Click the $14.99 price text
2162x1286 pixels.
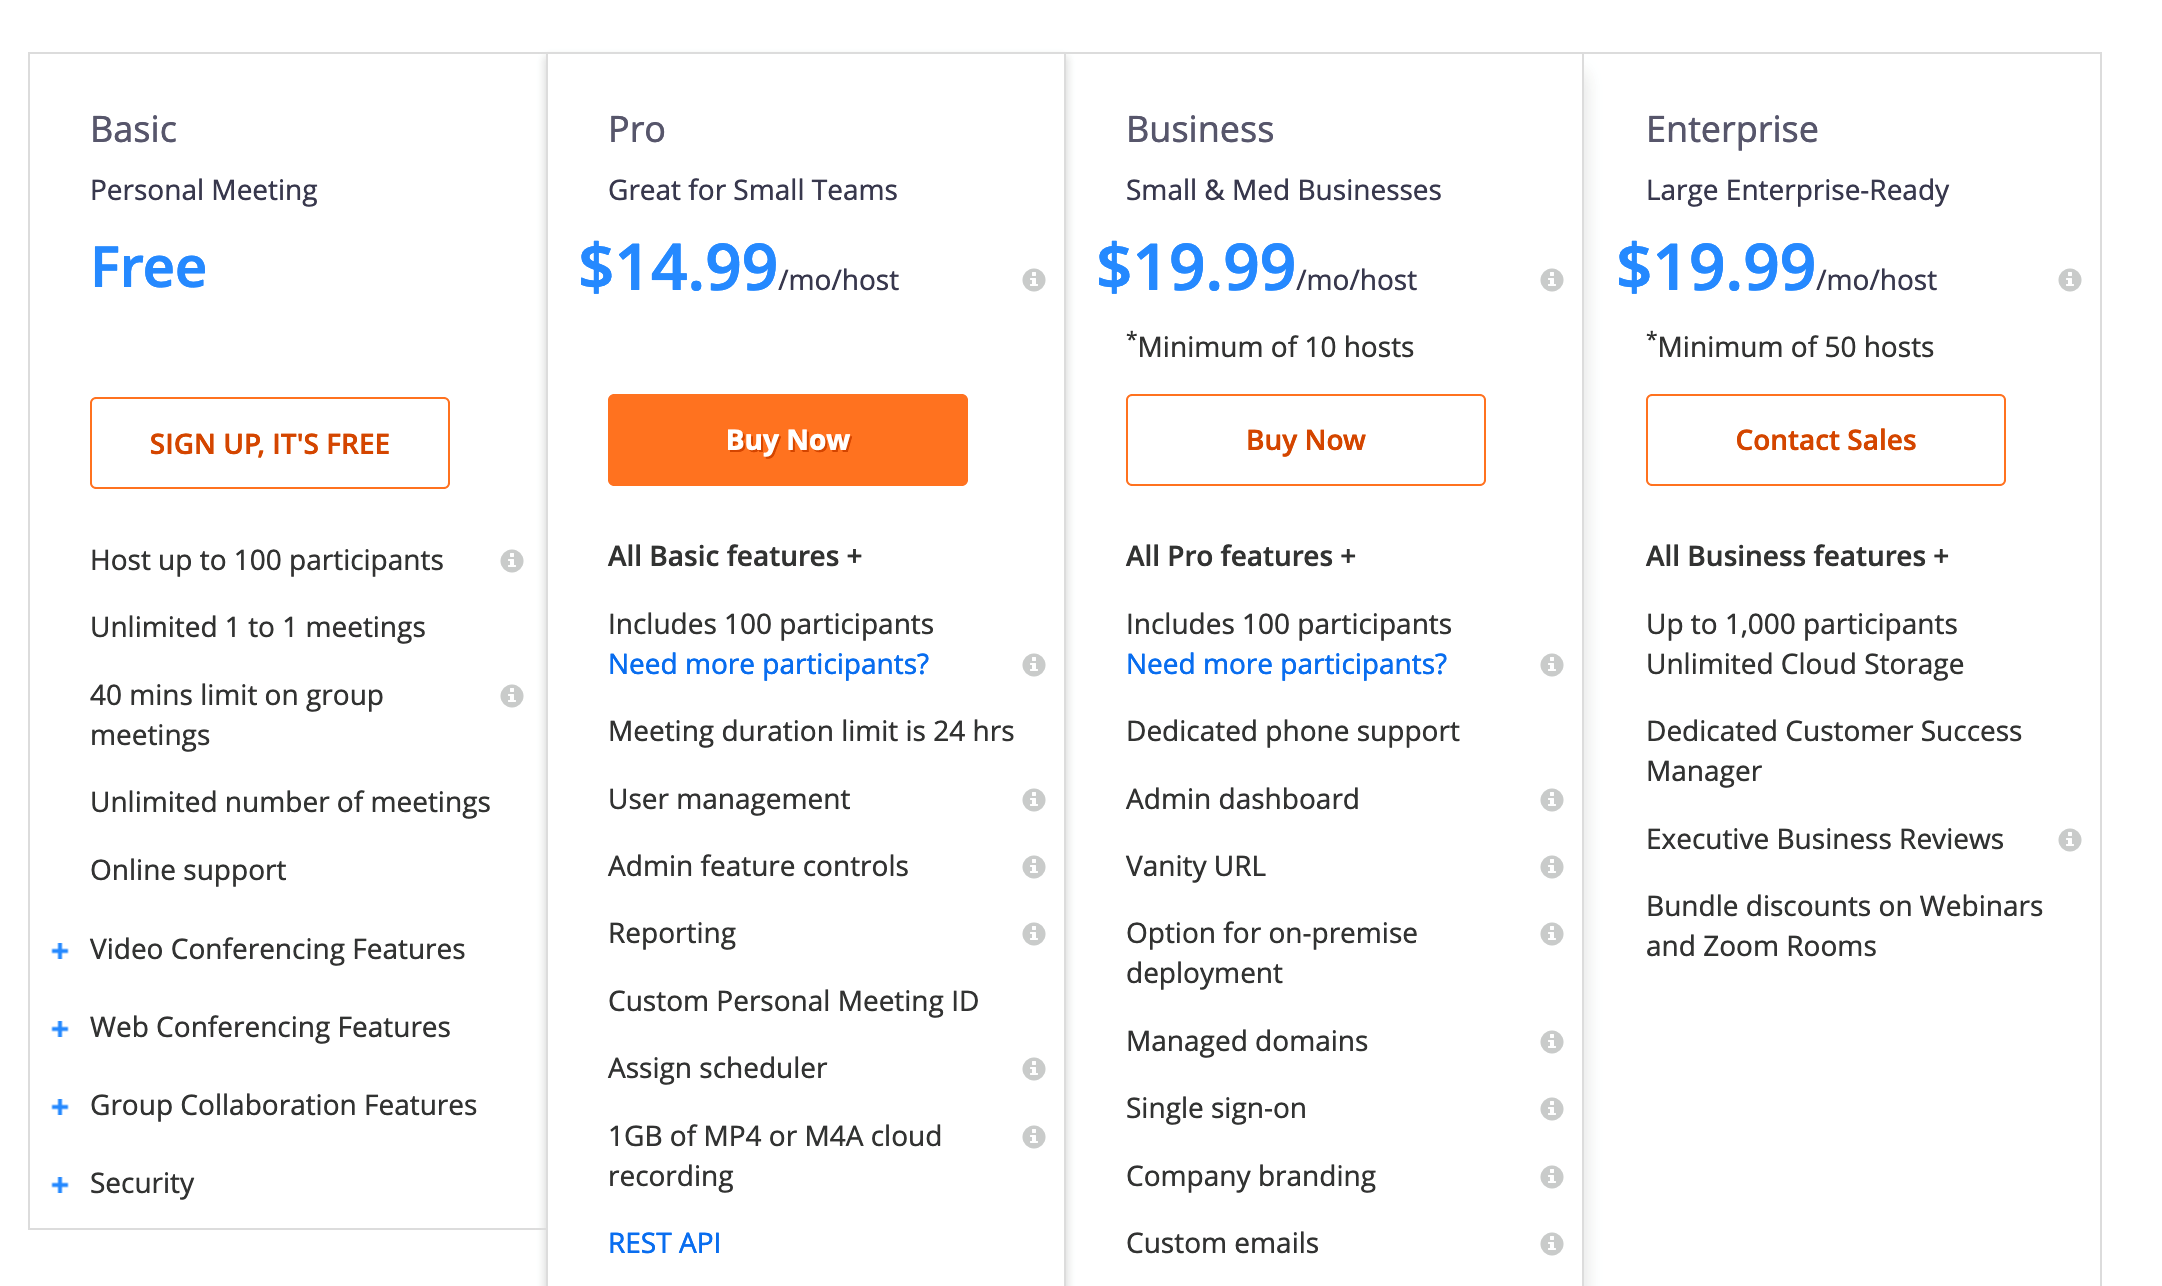click(x=678, y=267)
